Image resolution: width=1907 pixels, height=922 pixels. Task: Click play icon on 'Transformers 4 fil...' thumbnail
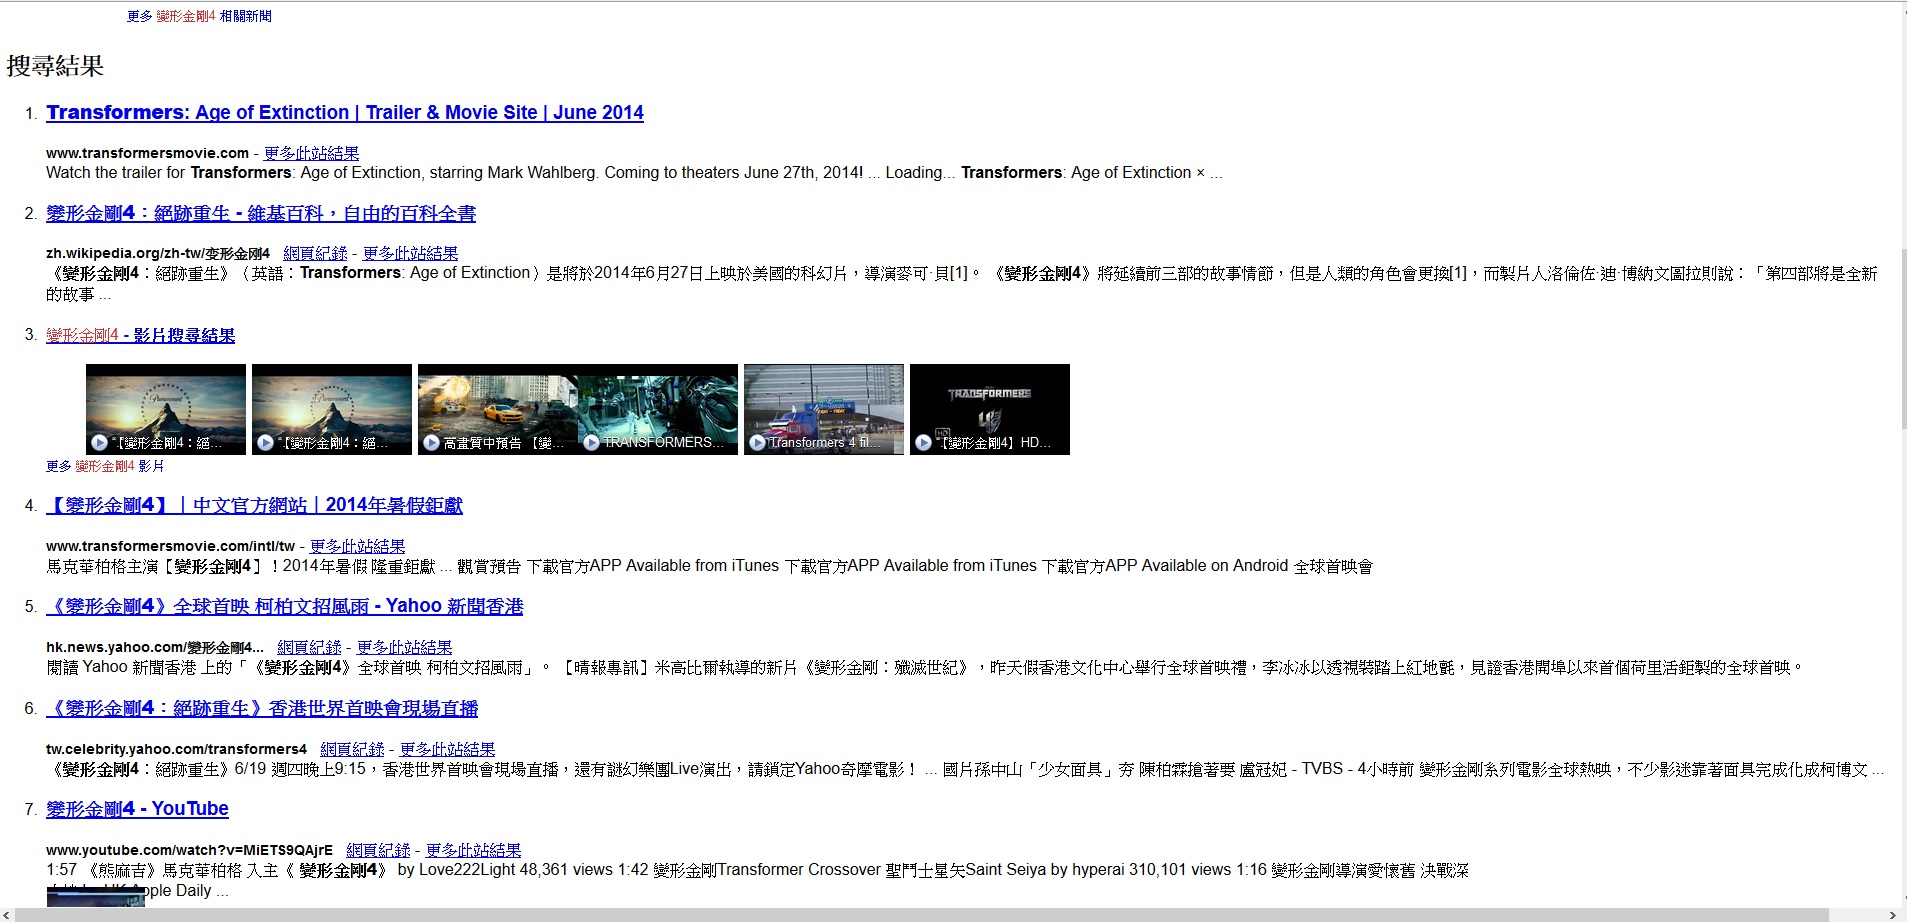tap(757, 442)
